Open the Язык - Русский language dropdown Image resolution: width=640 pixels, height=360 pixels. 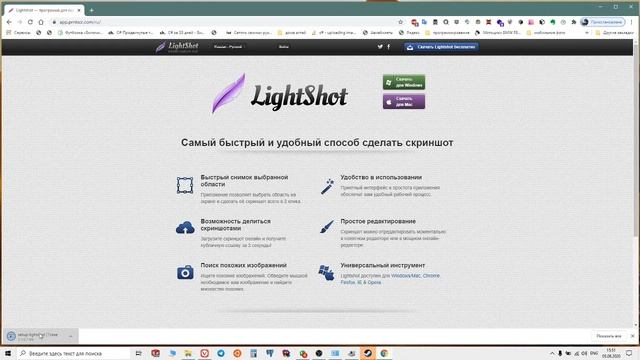pos(229,47)
